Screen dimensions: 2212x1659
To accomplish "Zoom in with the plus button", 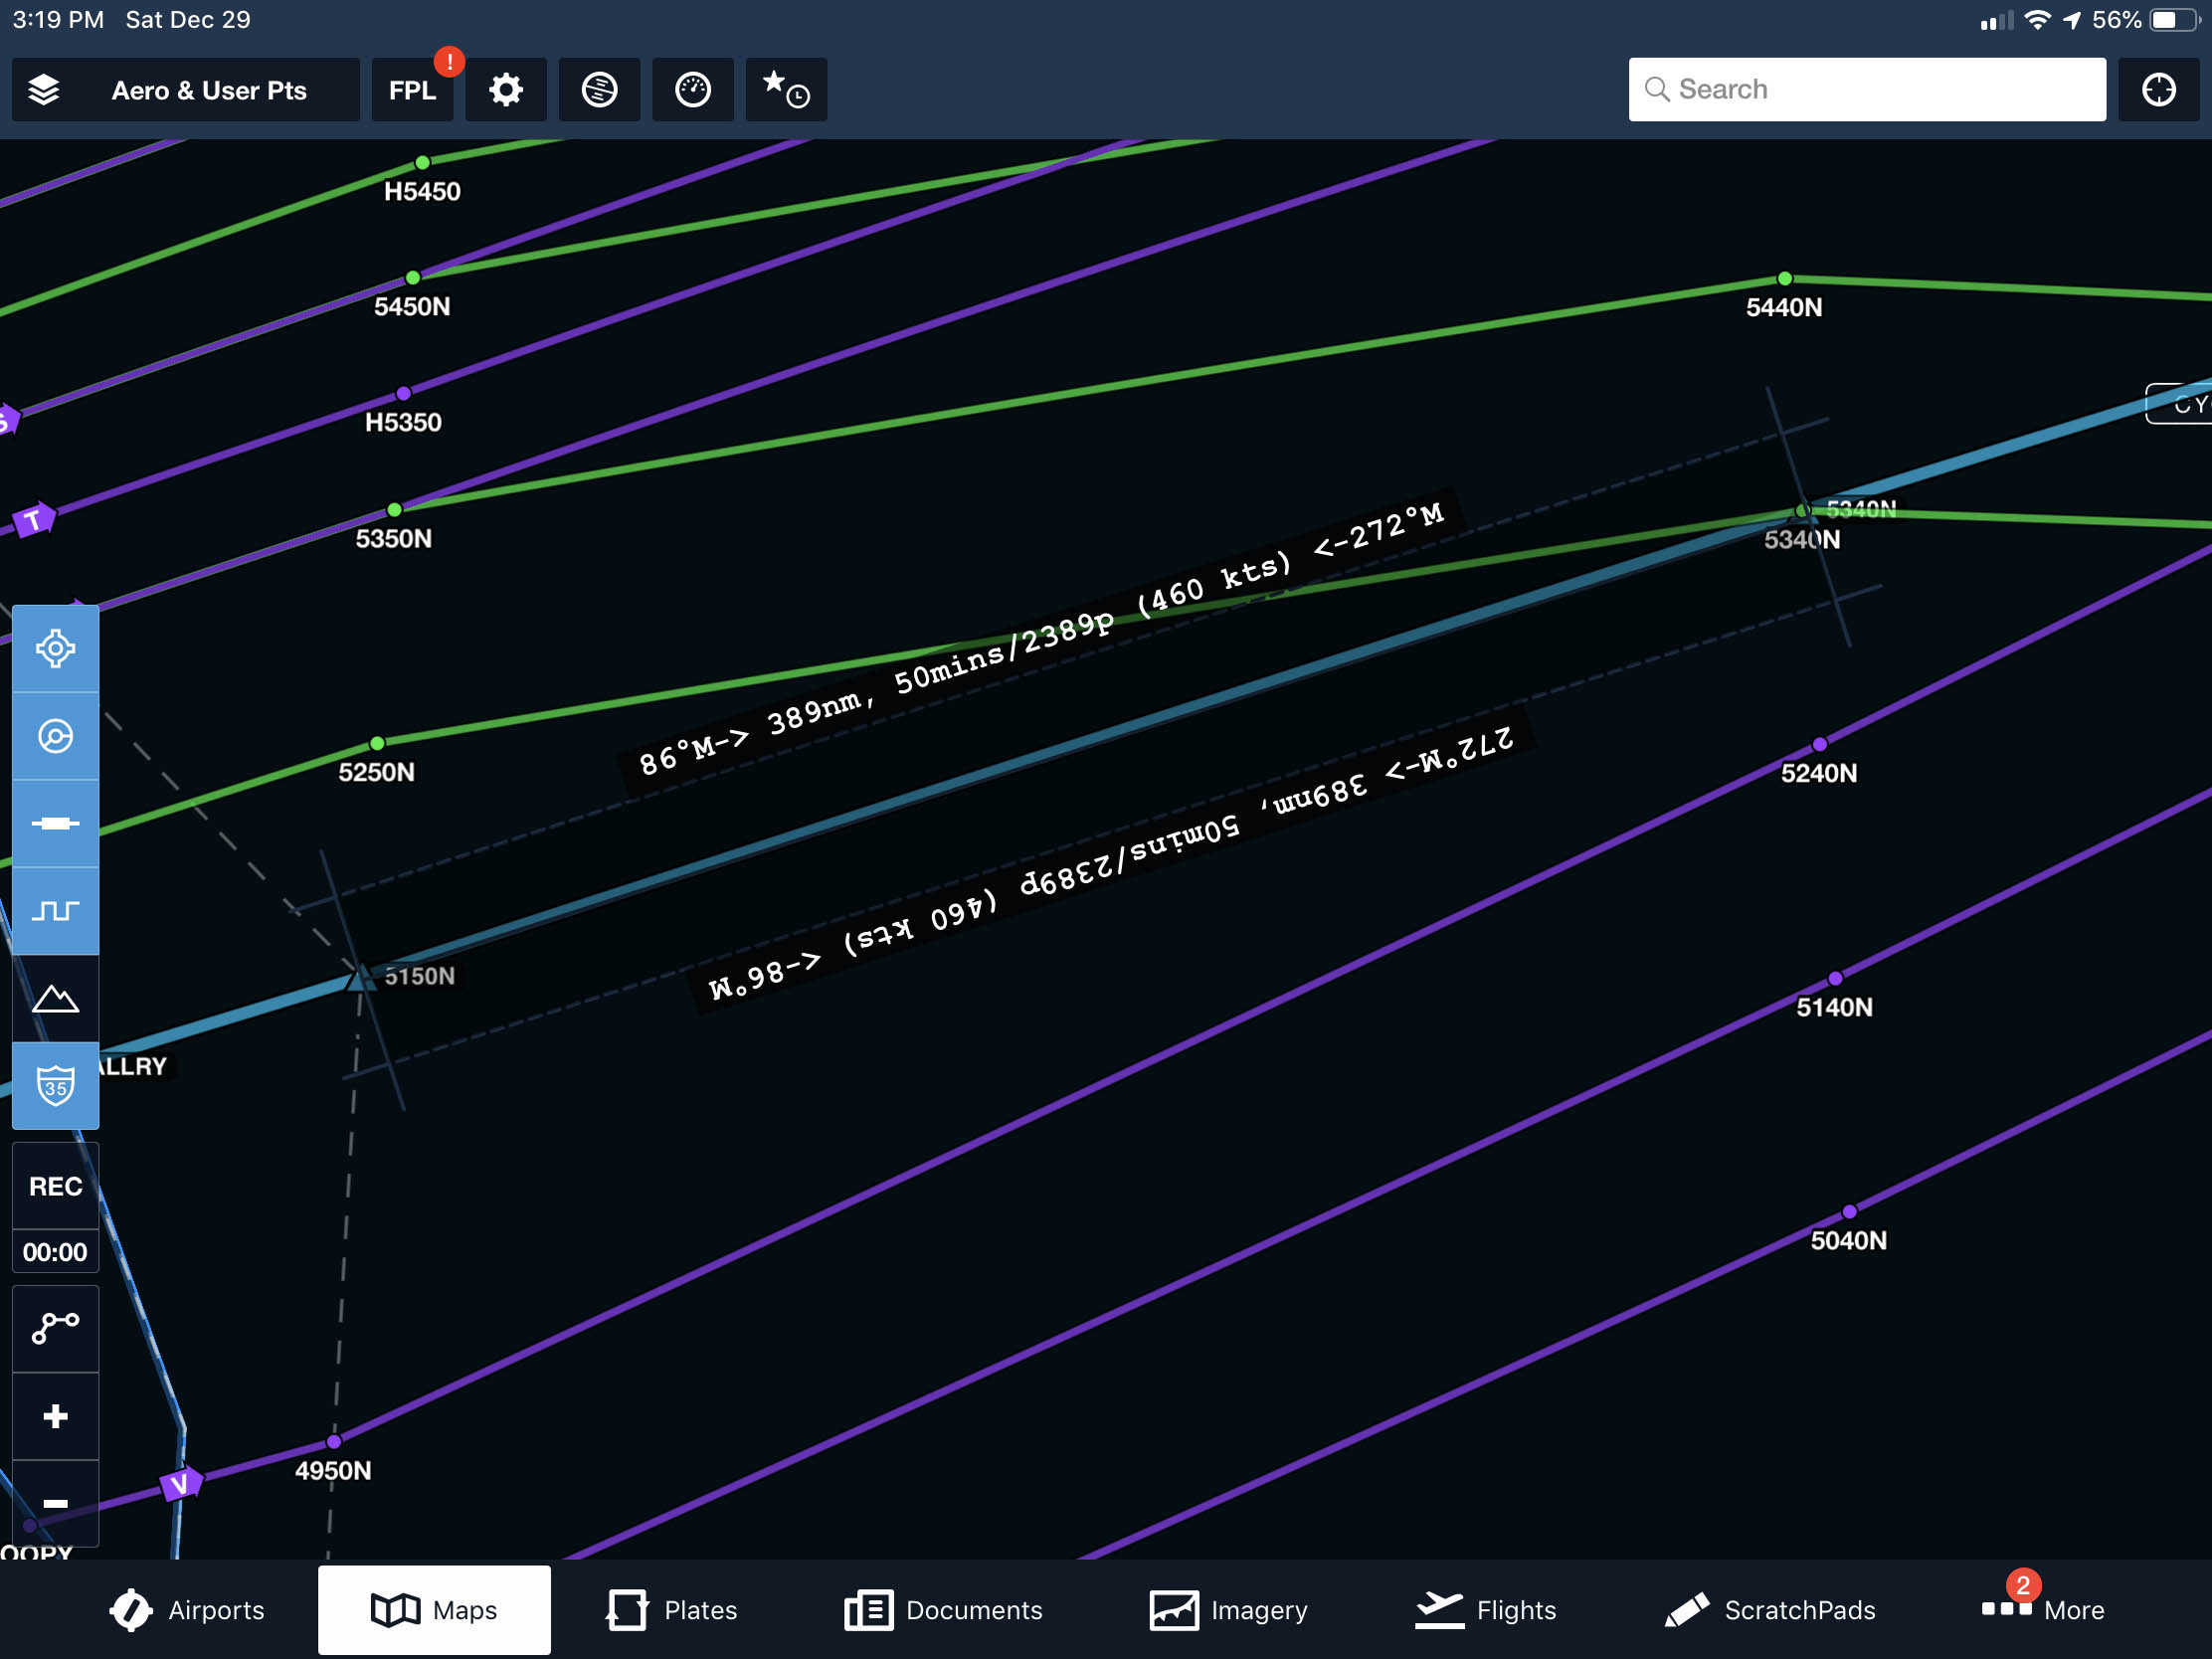I will (x=55, y=1416).
